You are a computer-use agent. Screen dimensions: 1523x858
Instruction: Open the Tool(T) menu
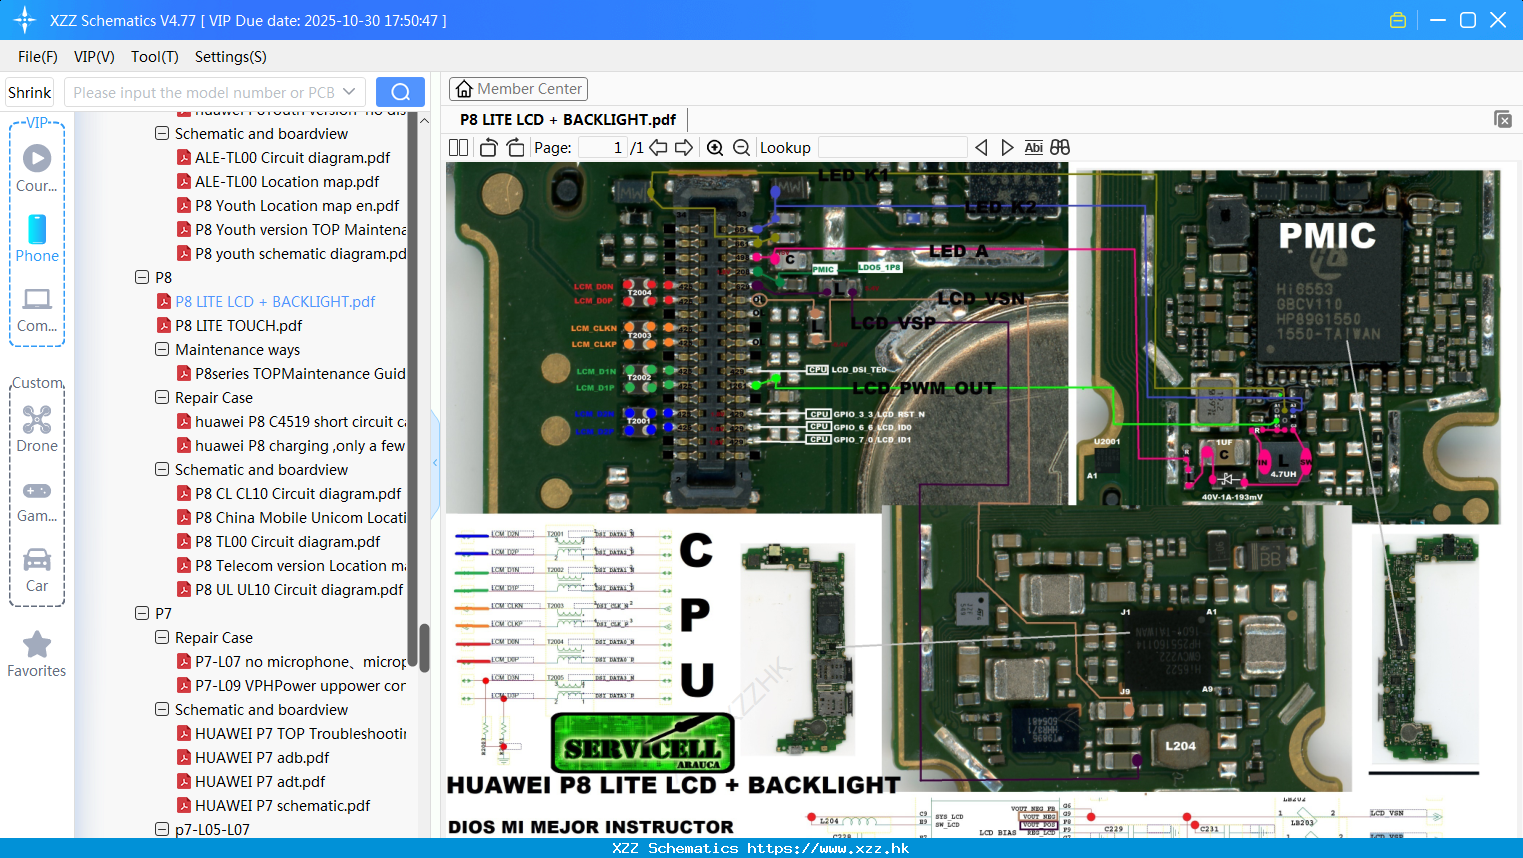(155, 57)
